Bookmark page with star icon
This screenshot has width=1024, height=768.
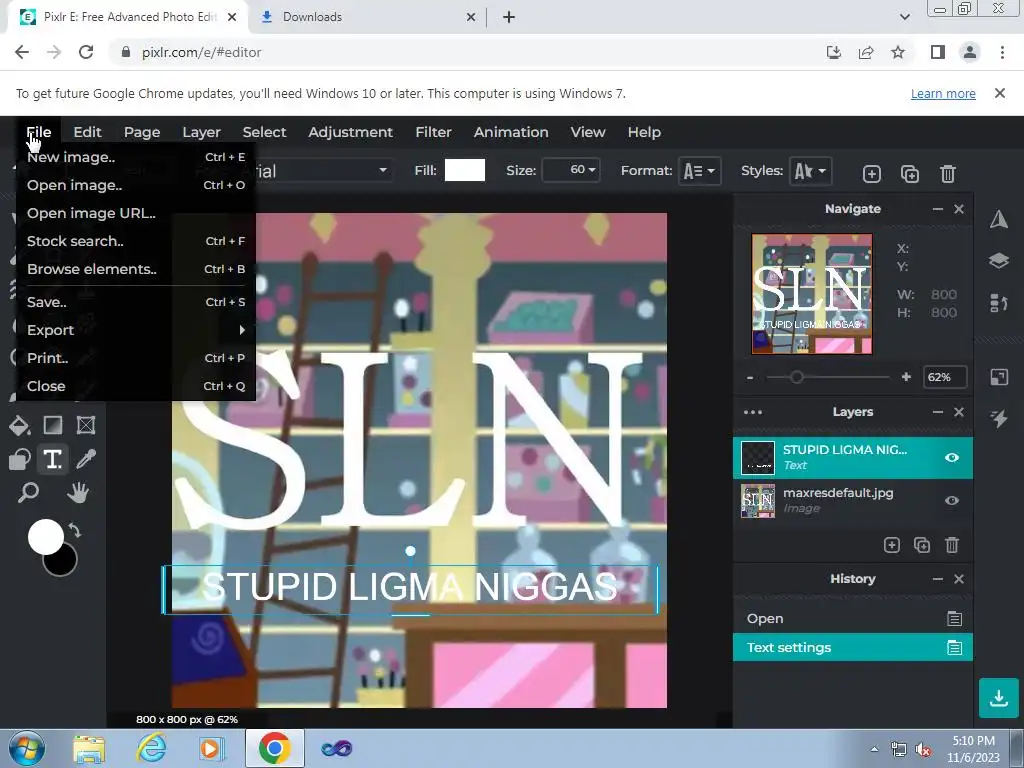[x=898, y=52]
